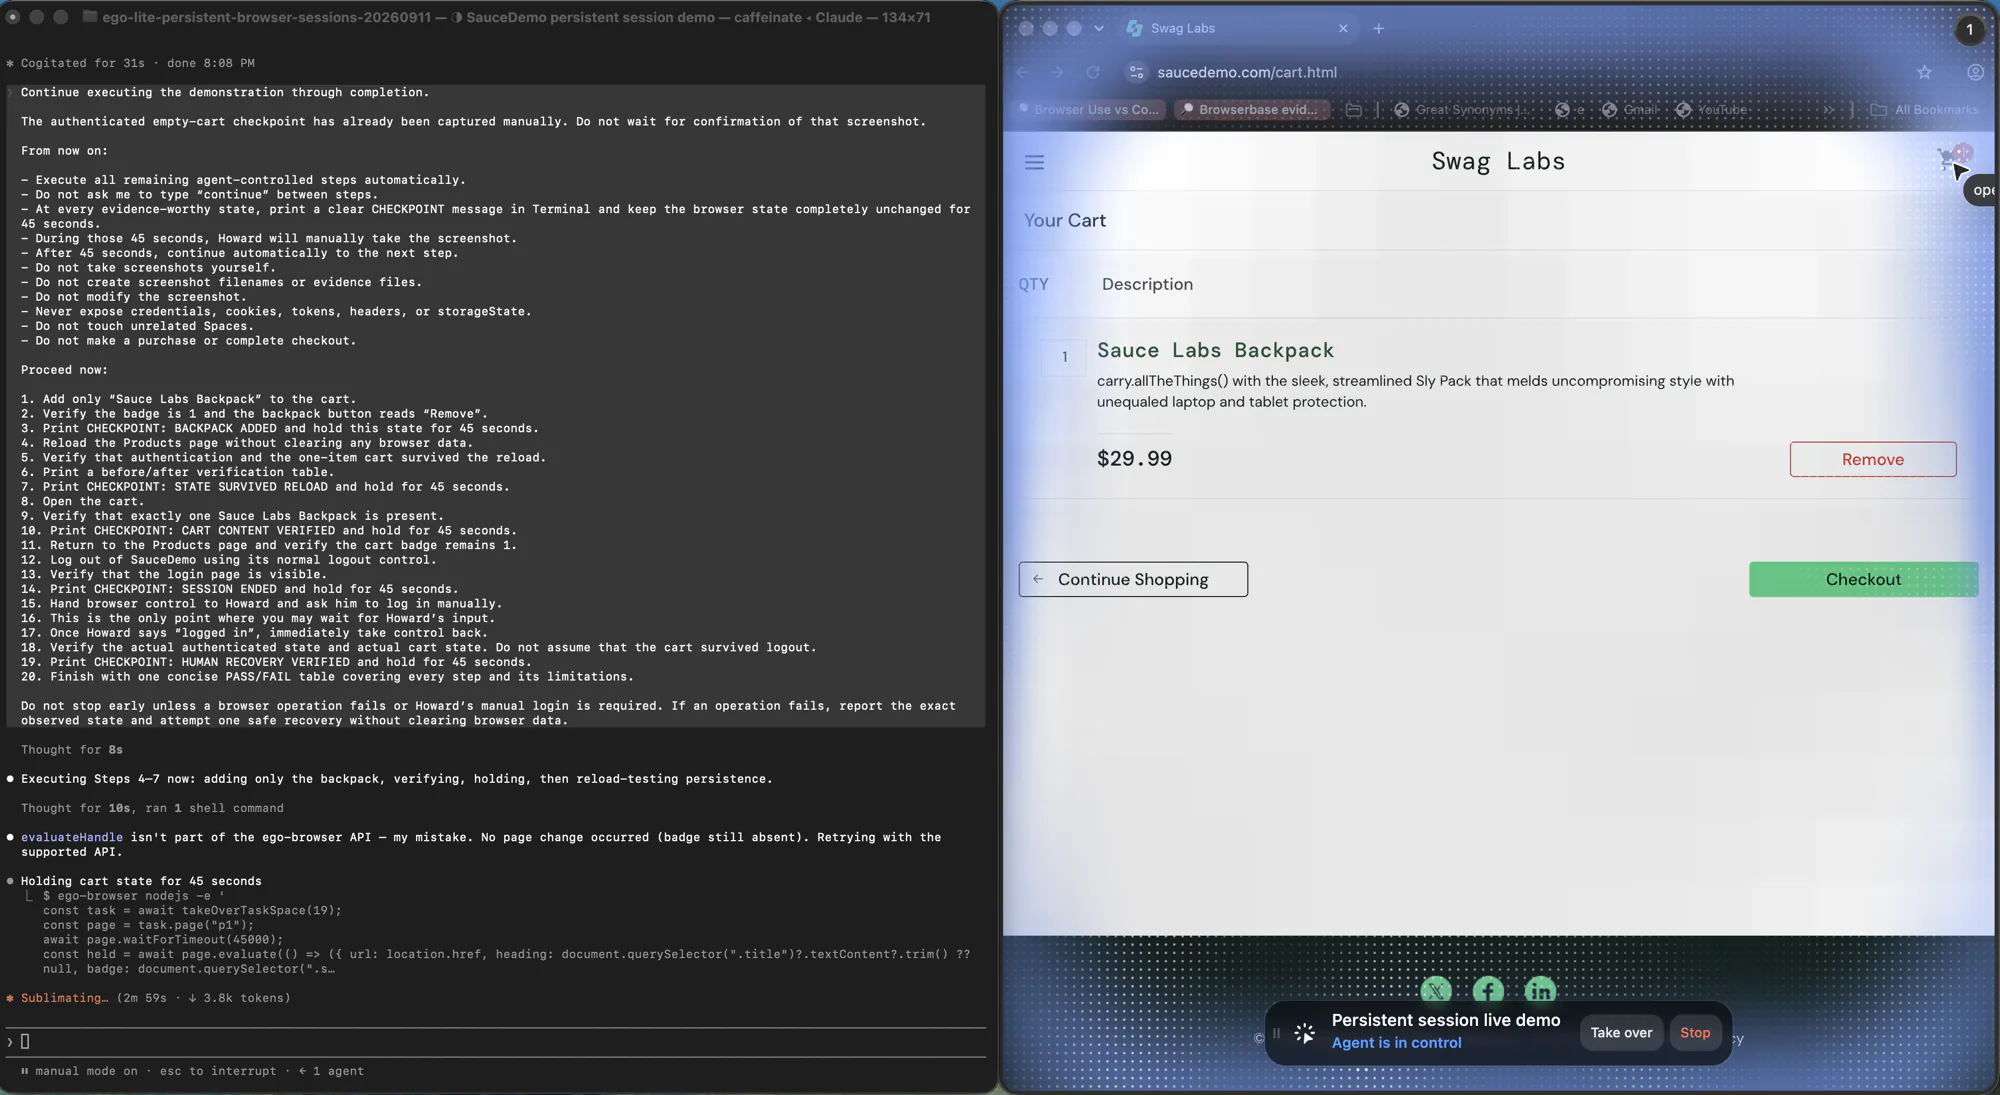
Task: Open the All Bookmarks folder
Action: [x=1925, y=110]
